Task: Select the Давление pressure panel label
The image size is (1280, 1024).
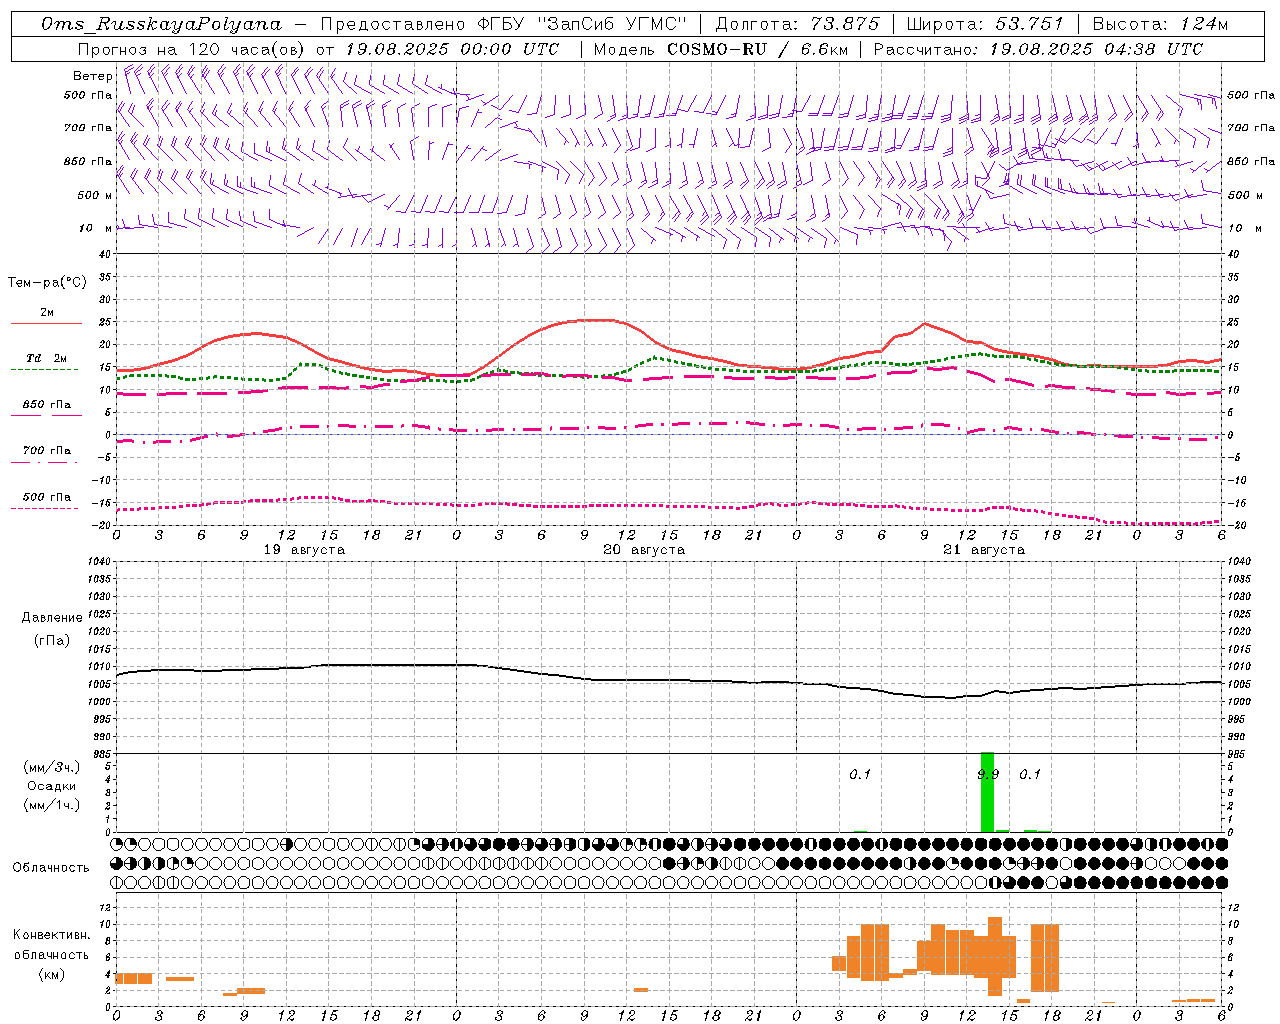Action: [x=52, y=618]
